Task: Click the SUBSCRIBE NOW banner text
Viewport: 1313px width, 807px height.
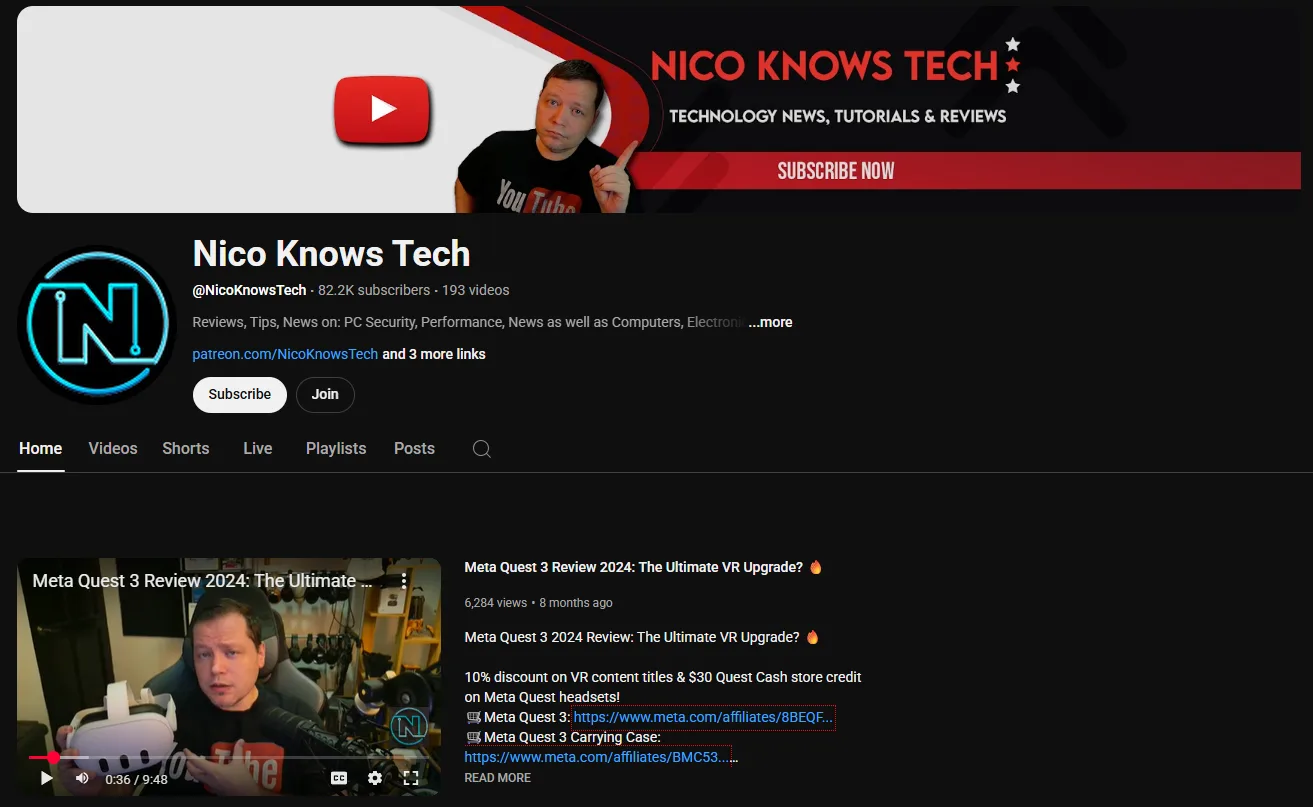Action: click(836, 171)
